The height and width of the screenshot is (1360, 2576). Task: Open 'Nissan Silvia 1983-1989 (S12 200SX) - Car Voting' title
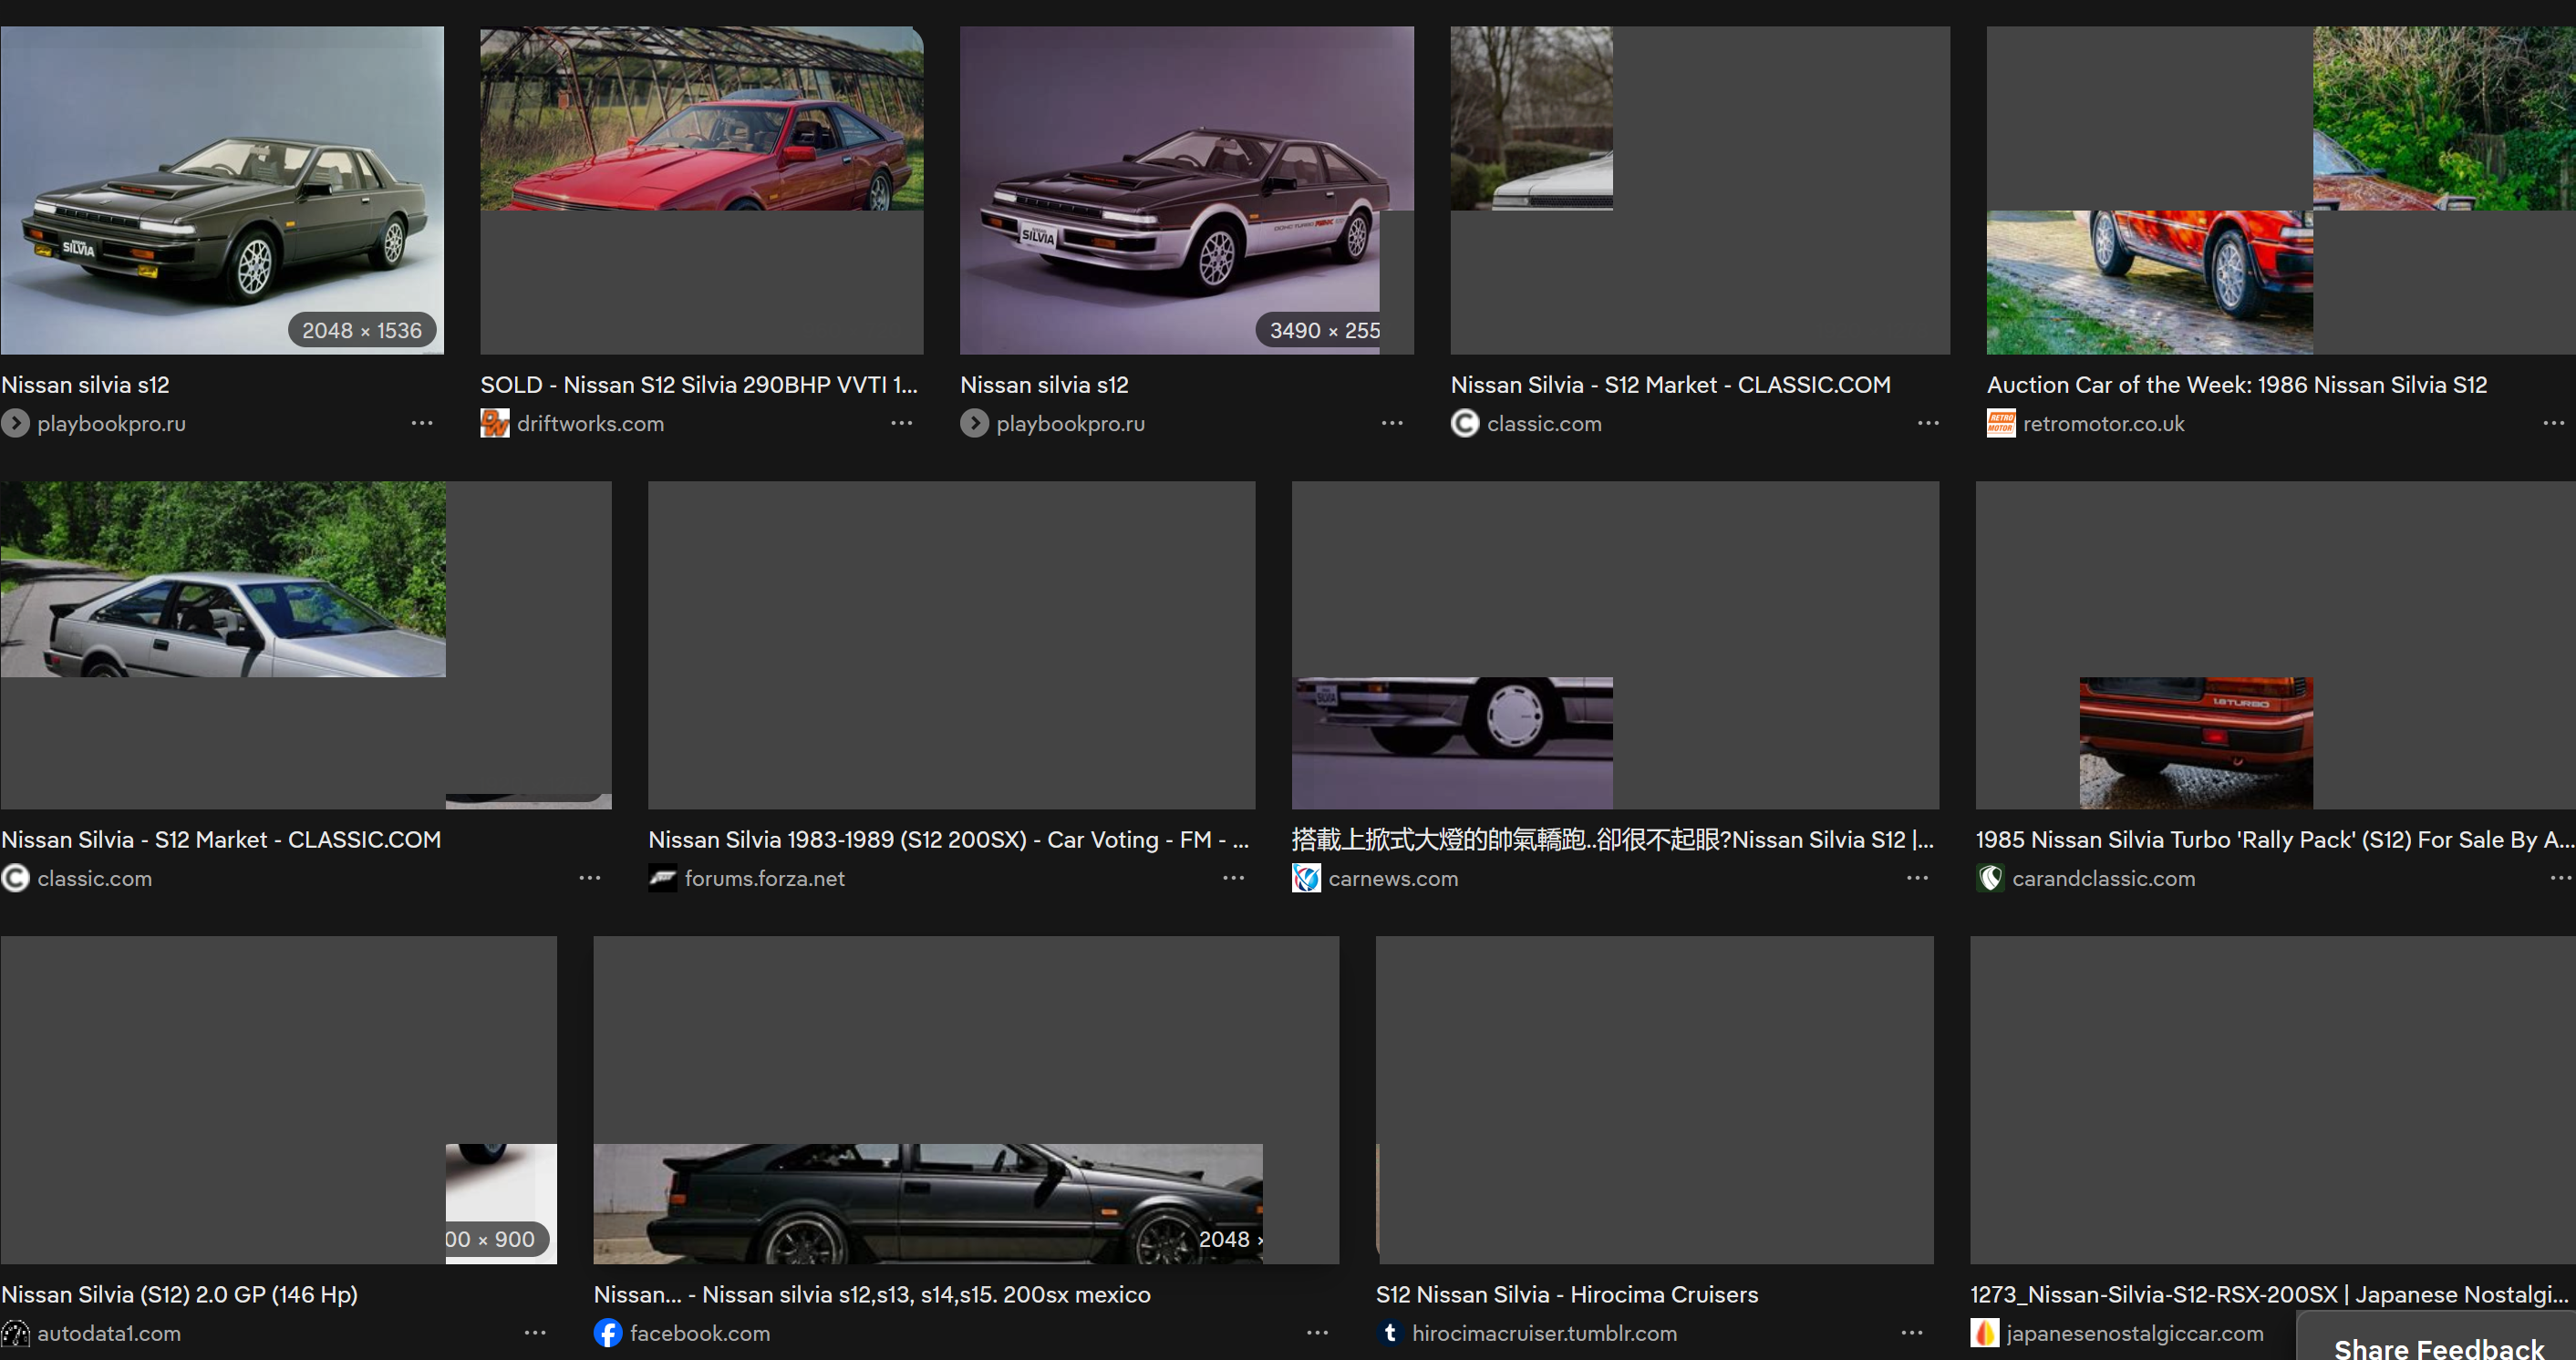click(x=949, y=840)
